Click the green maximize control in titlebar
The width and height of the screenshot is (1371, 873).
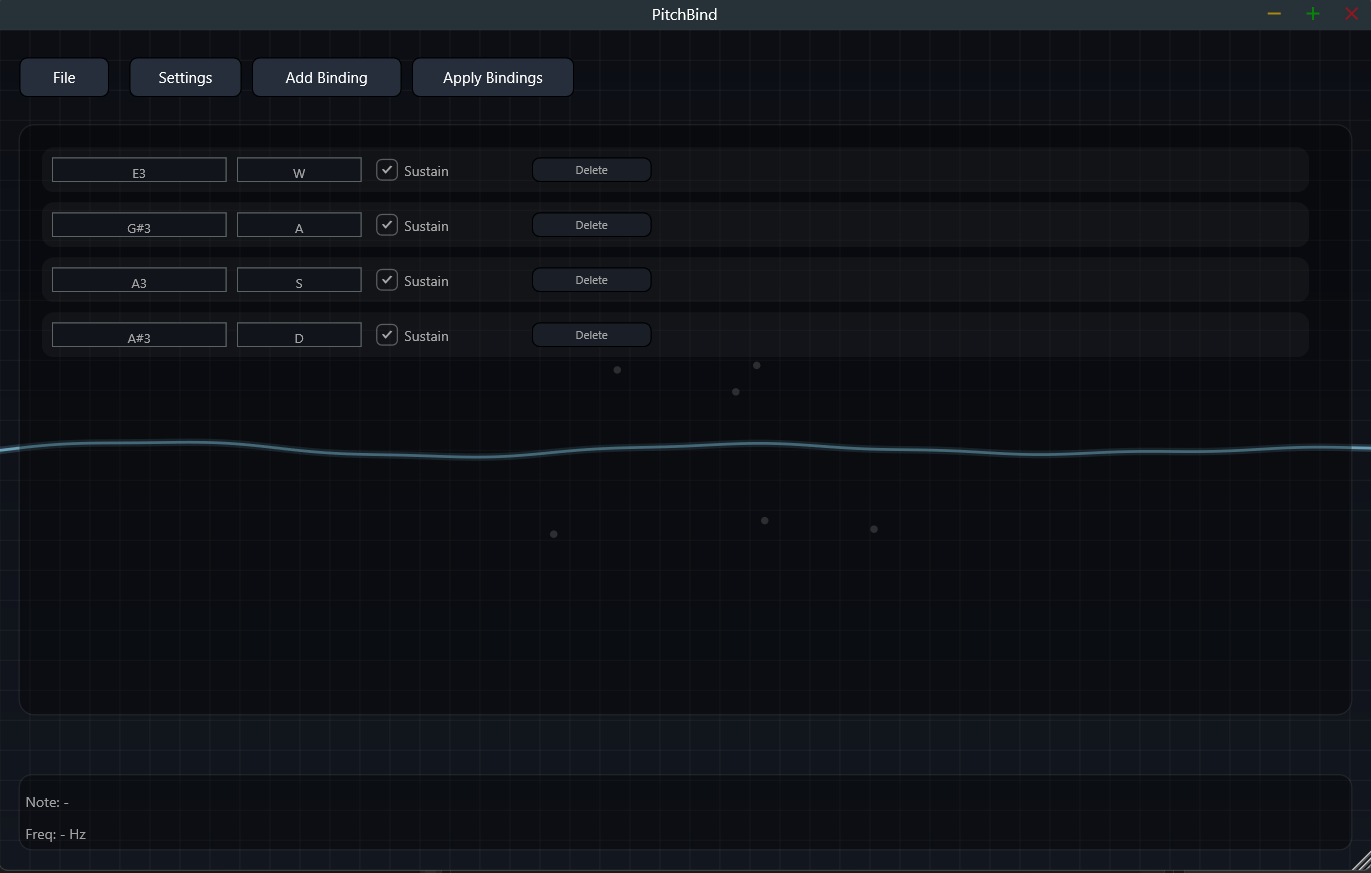coord(1312,14)
